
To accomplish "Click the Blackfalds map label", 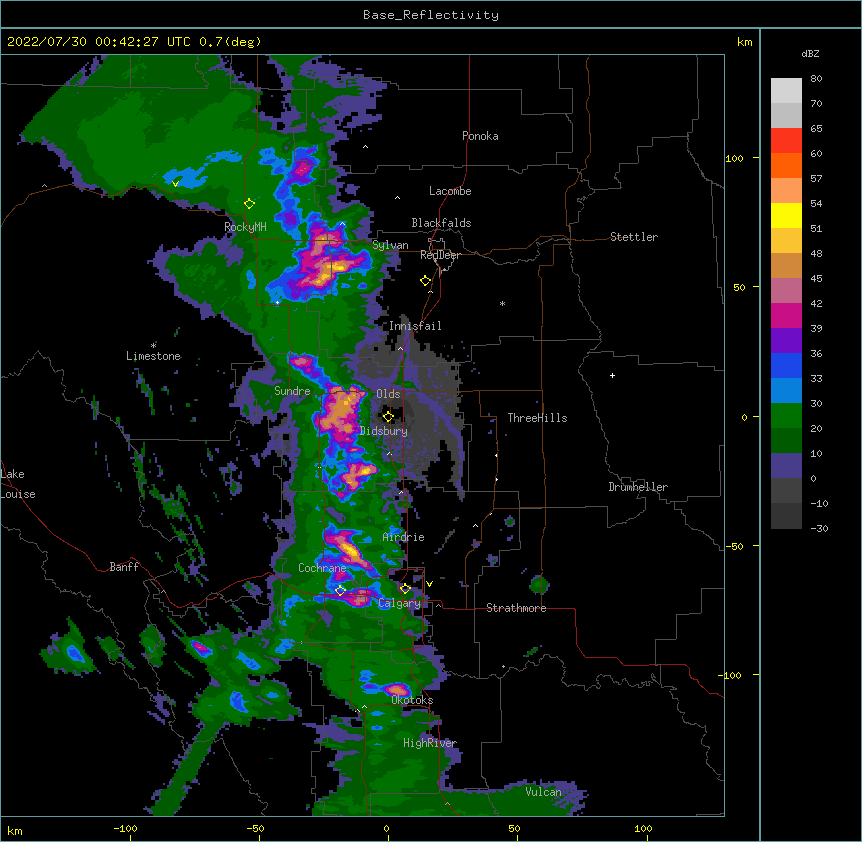I will point(441,223).
